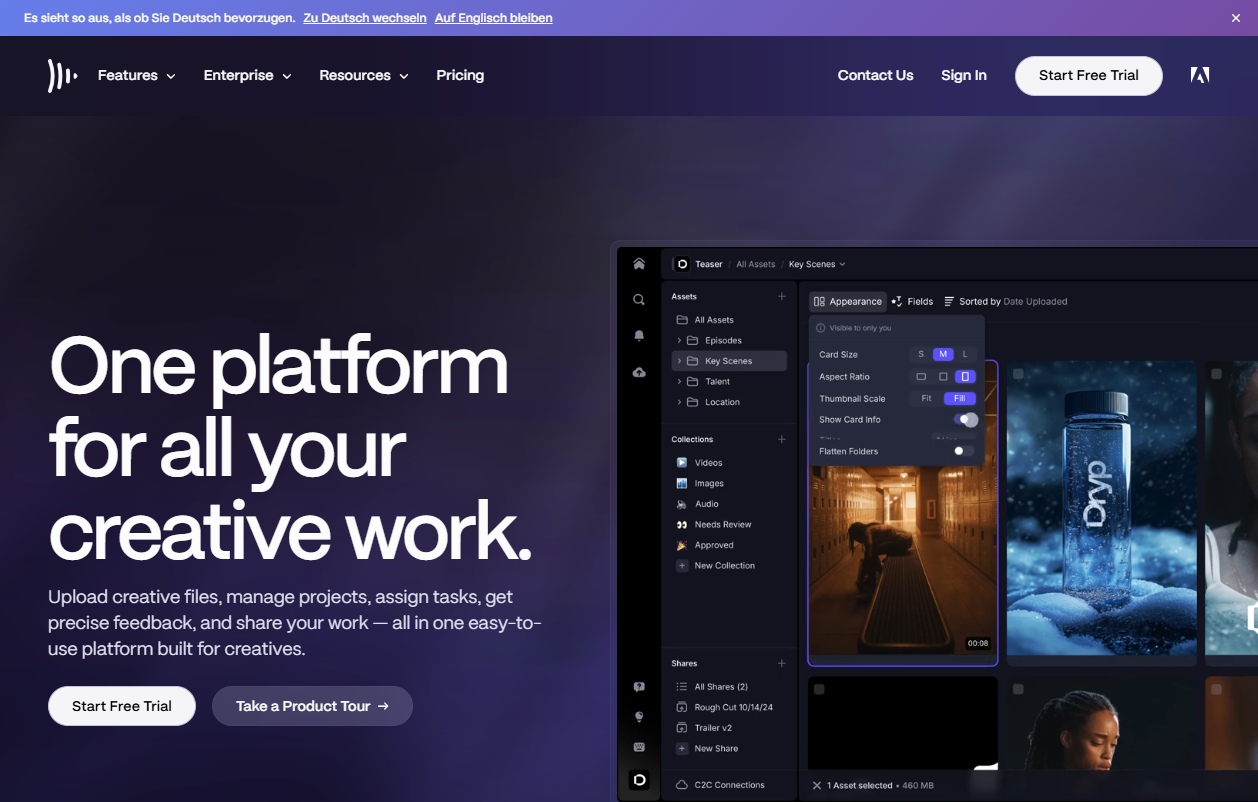Click the All Shares list icon
Image resolution: width=1258 pixels, height=802 pixels.
coord(682,687)
